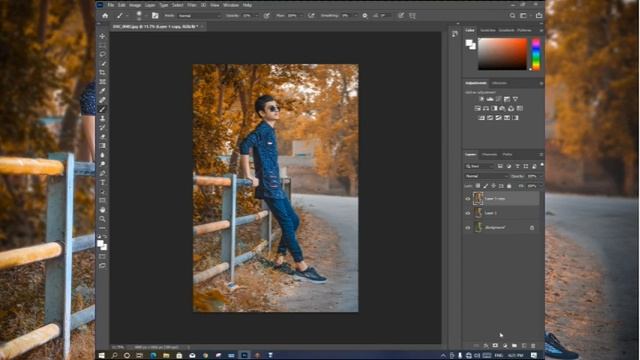Select the Eyedropper tool
This screenshot has height=360, width=640.
point(102,91)
